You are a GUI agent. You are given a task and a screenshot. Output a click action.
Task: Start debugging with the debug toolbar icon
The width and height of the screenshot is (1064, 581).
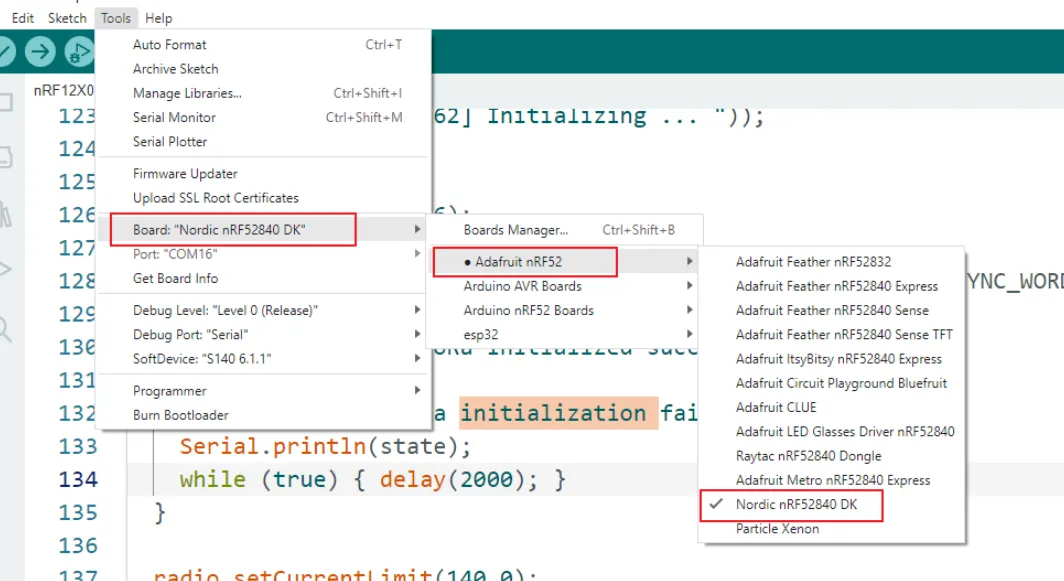point(78,51)
